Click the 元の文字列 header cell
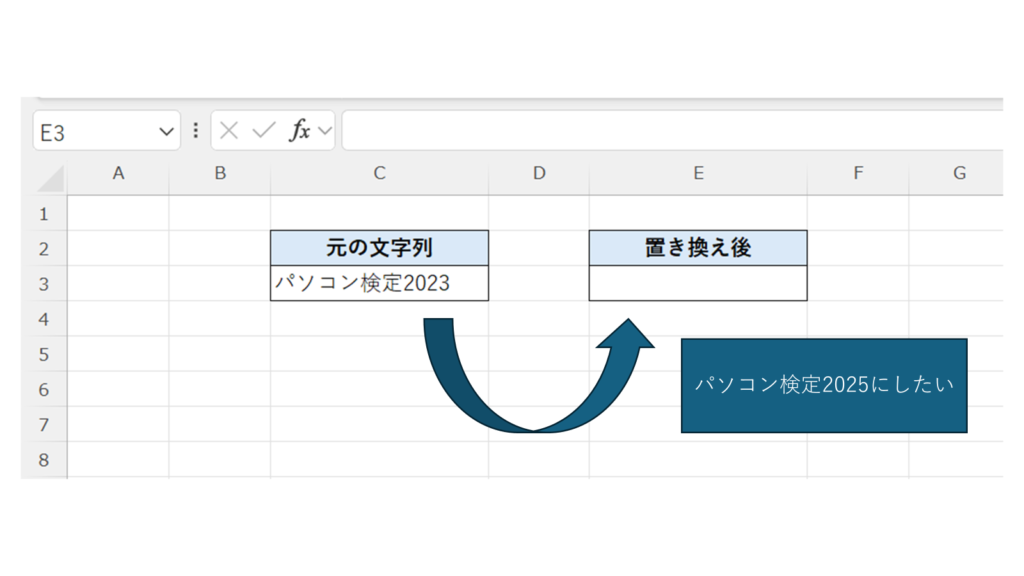This screenshot has width=1024, height=576. tap(379, 248)
